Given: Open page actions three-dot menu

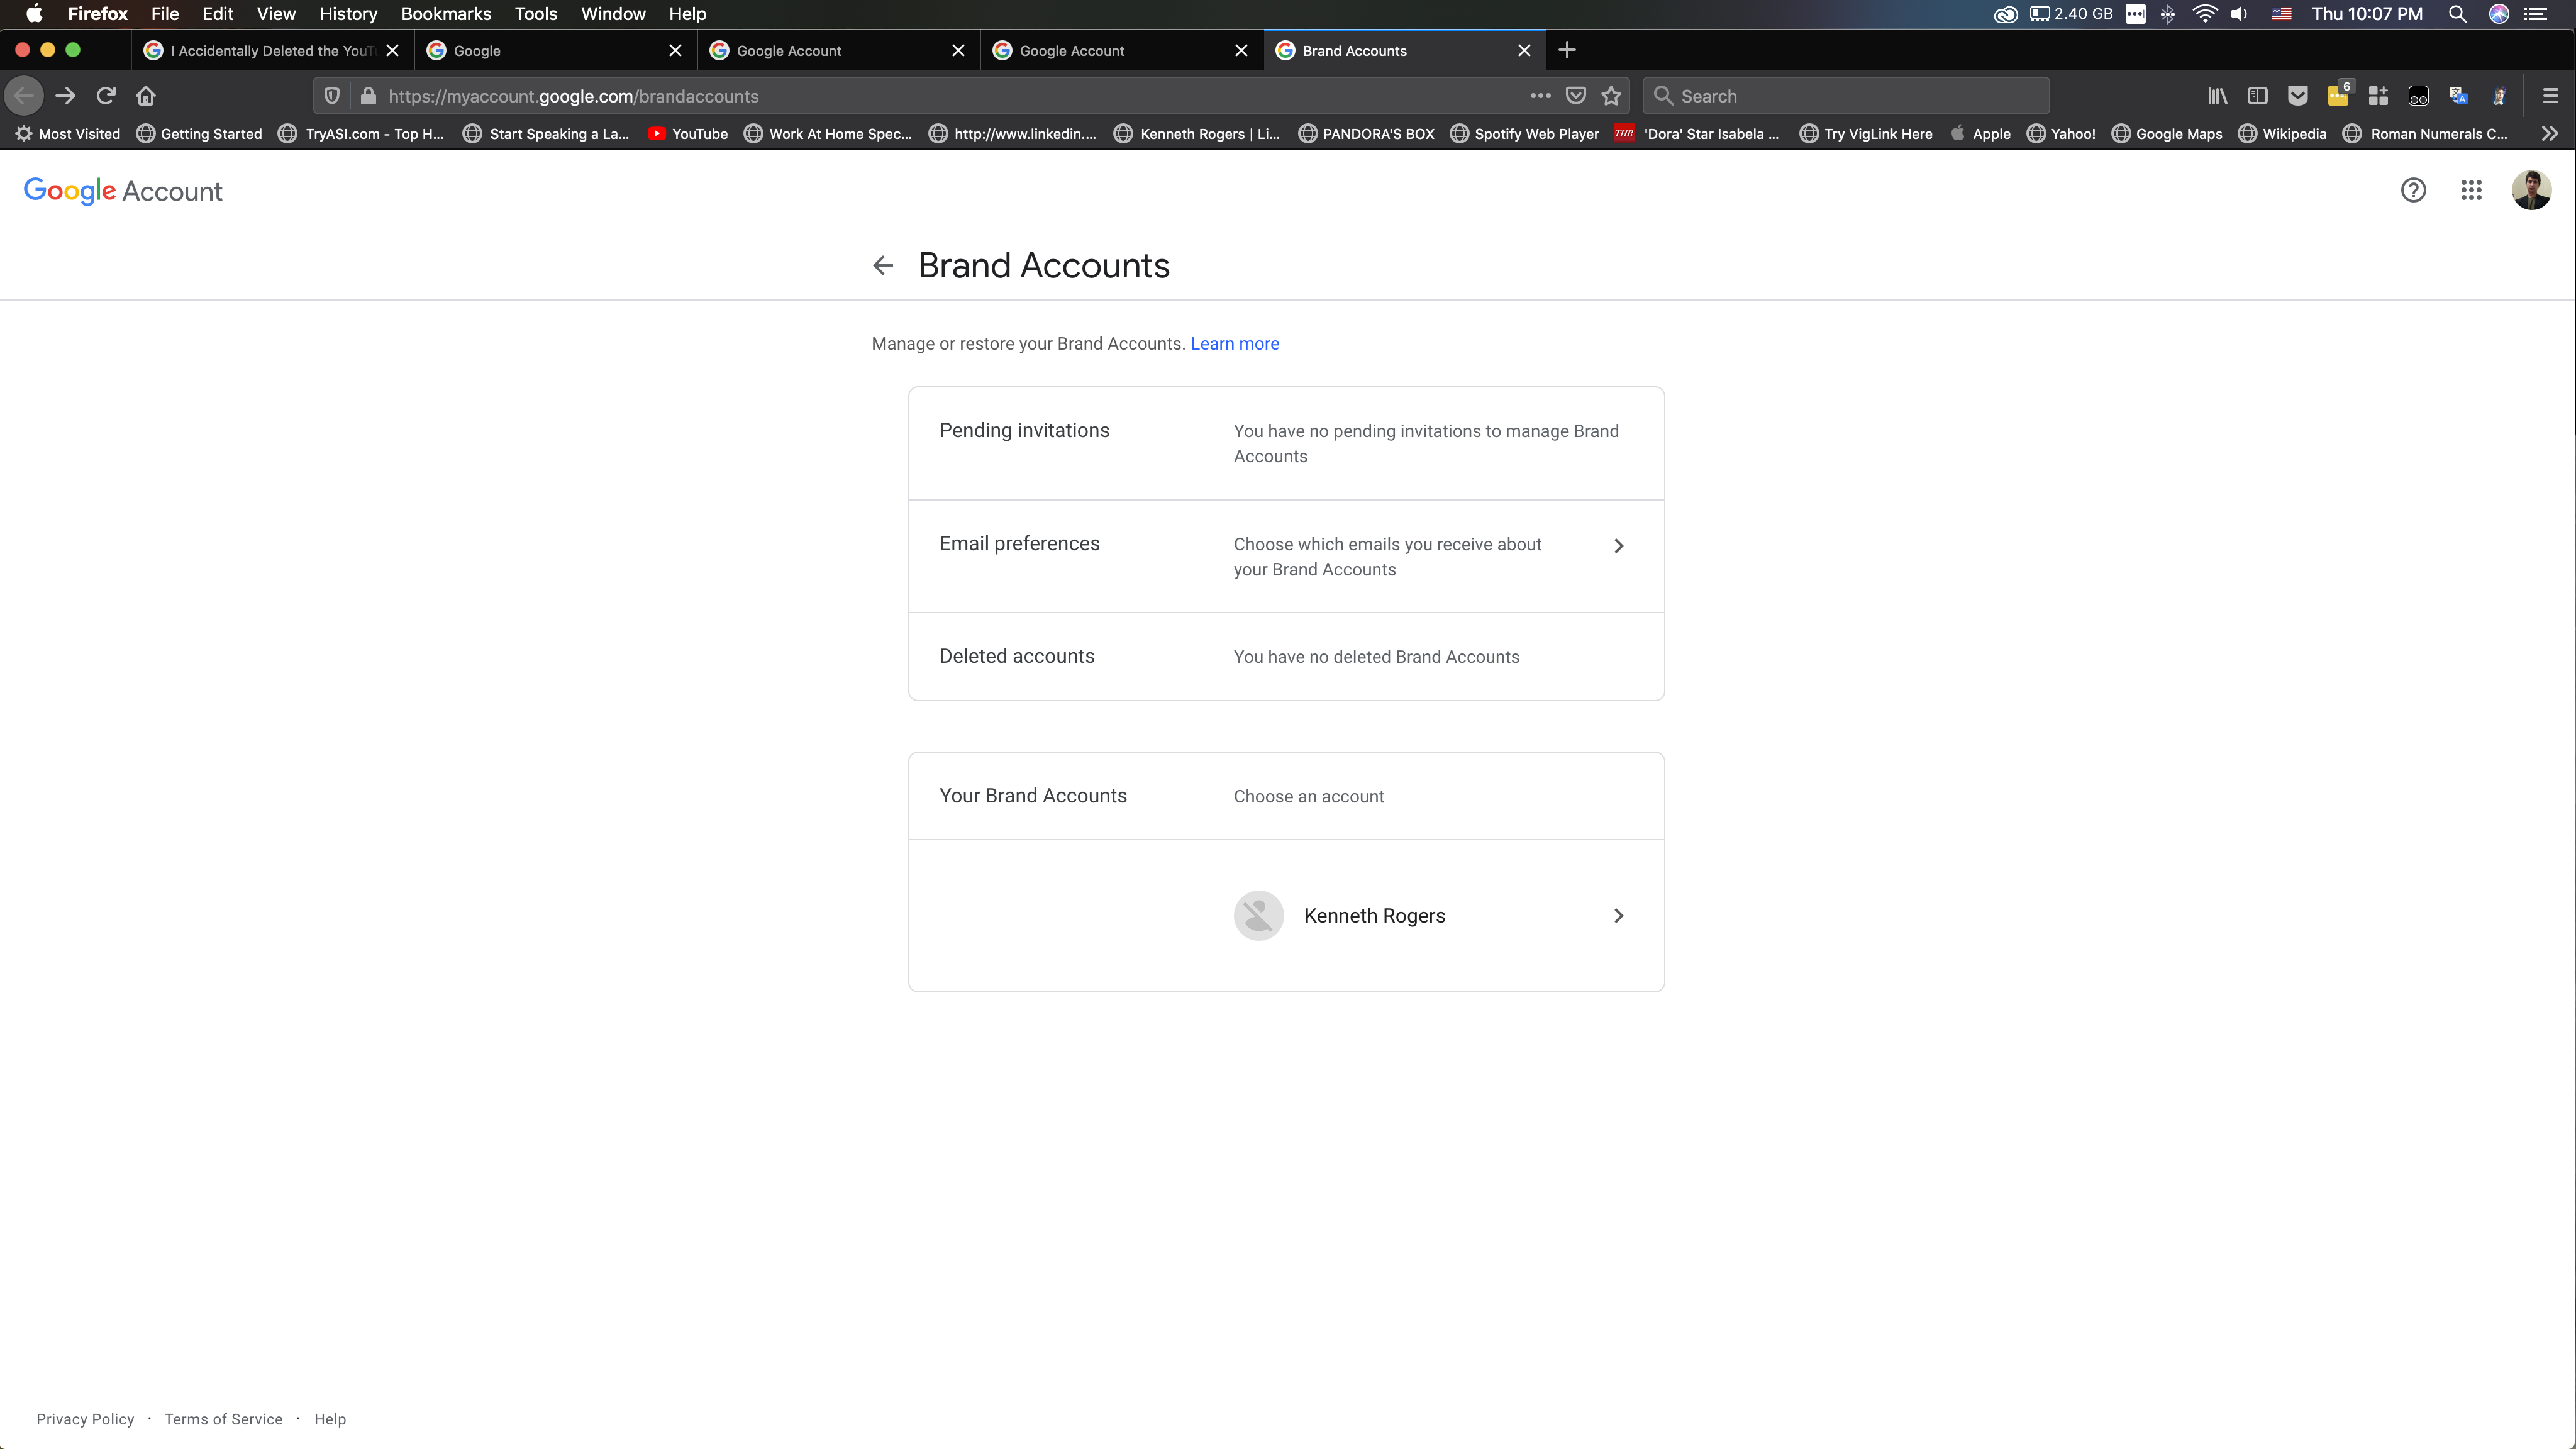Looking at the screenshot, I should point(1540,96).
